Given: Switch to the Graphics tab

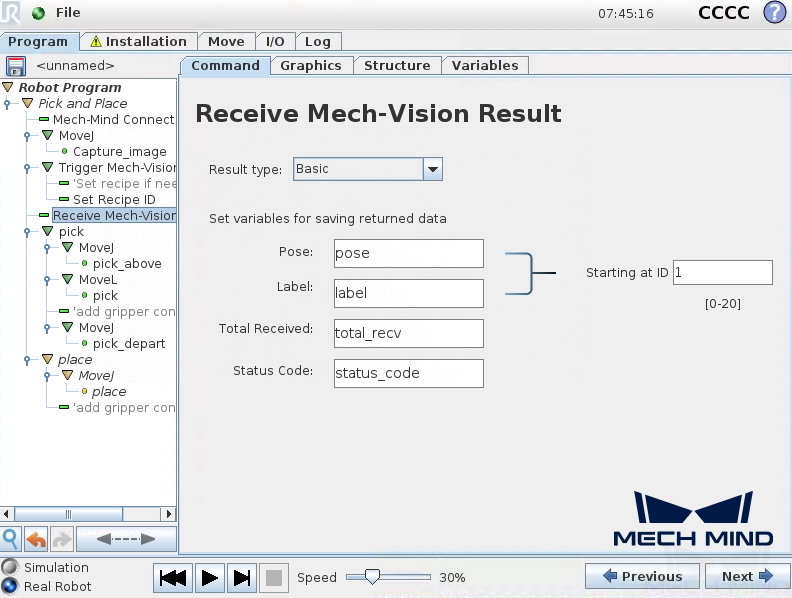Looking at the screenshot, I should coord(311,66).
